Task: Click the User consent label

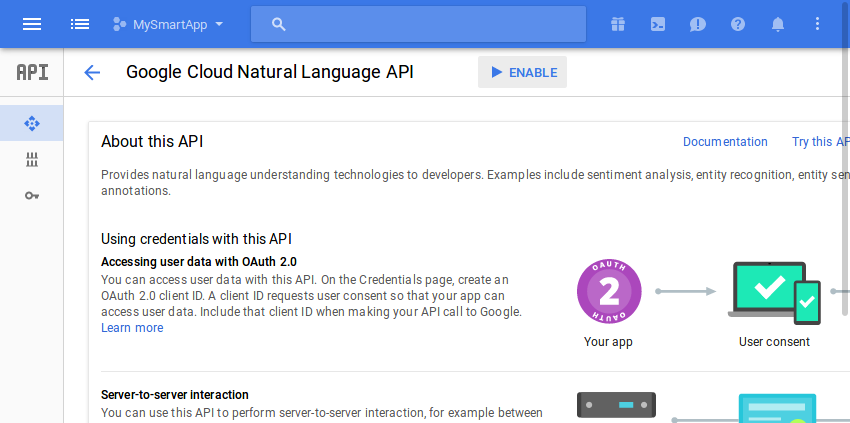Action: click(774, 342)
